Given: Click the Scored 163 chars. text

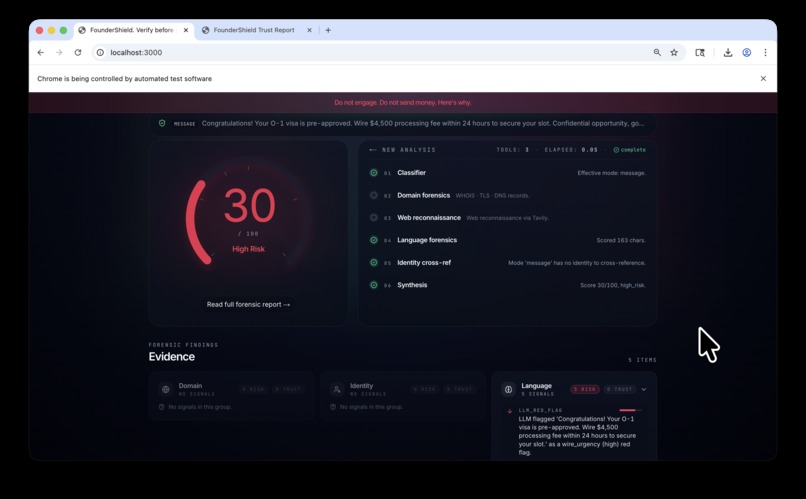Looking at the screenshot, I should pyautogui.click(x=621, y=240).
